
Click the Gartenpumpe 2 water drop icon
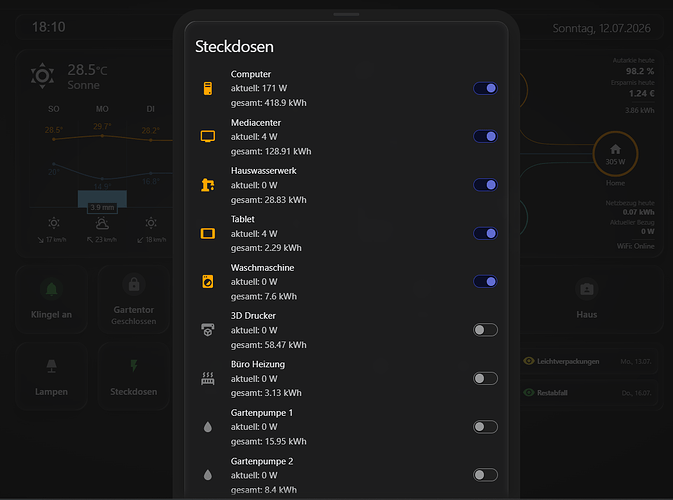(208, 475)
